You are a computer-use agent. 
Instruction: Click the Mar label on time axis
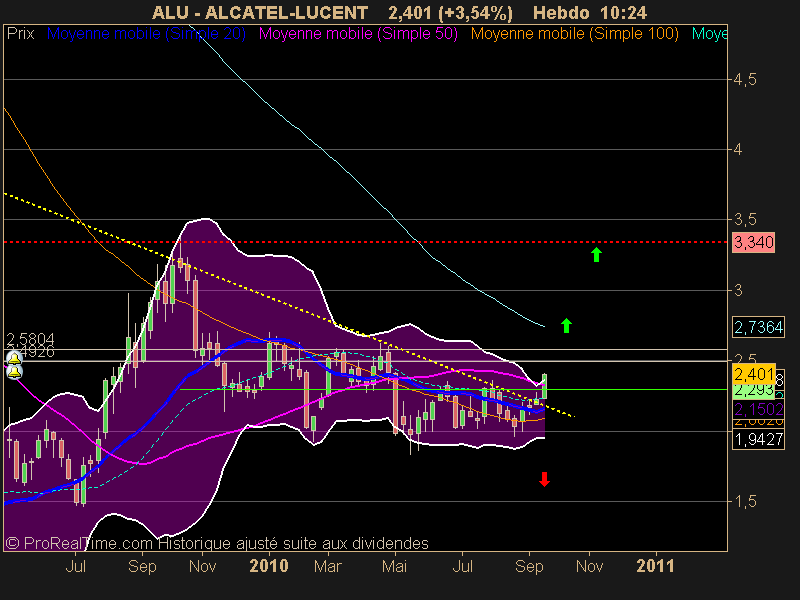pos(328,566)
